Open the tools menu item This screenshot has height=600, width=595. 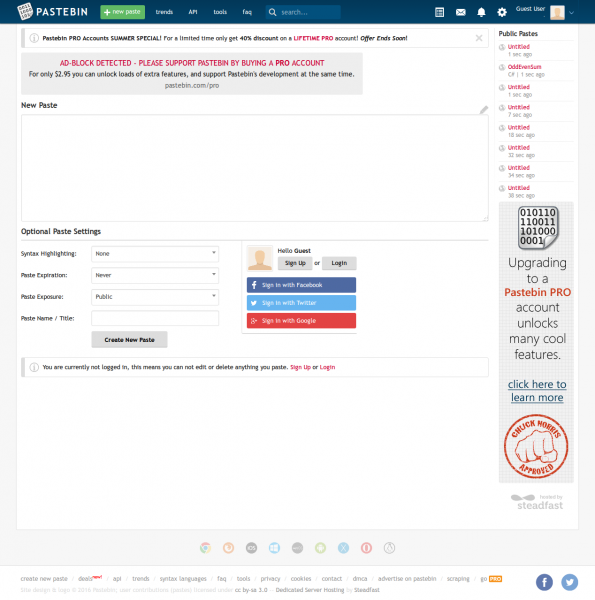coord(220,12)
